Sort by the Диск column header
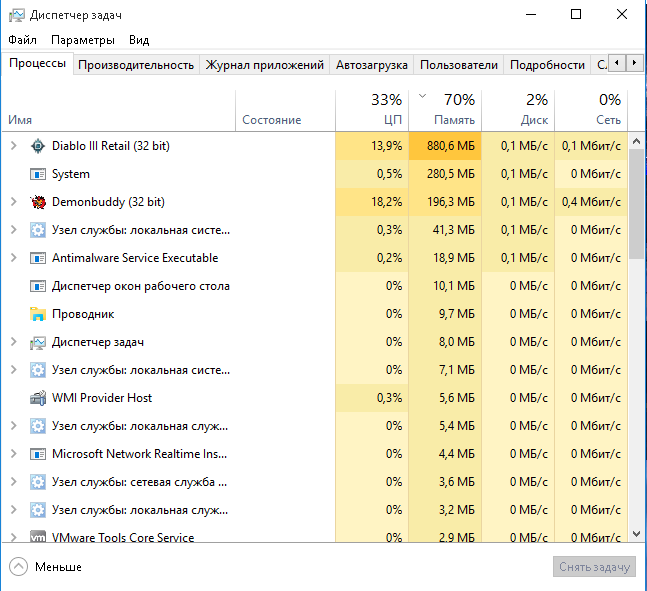 pos(518,111)
